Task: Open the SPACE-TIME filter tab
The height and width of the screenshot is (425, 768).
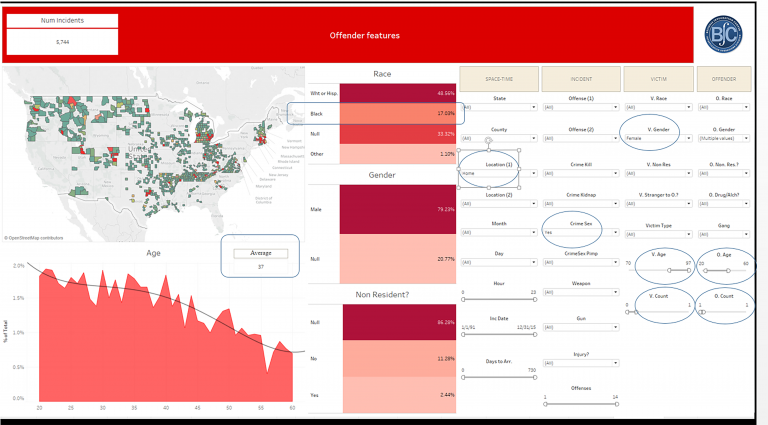Action: tap(499, 79)
